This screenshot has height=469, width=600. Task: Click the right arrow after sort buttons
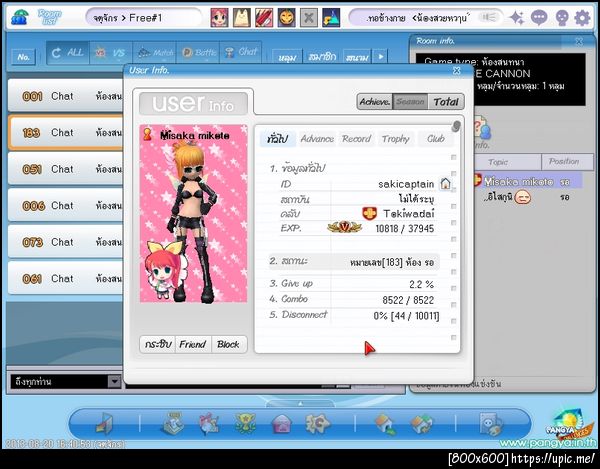380,57
